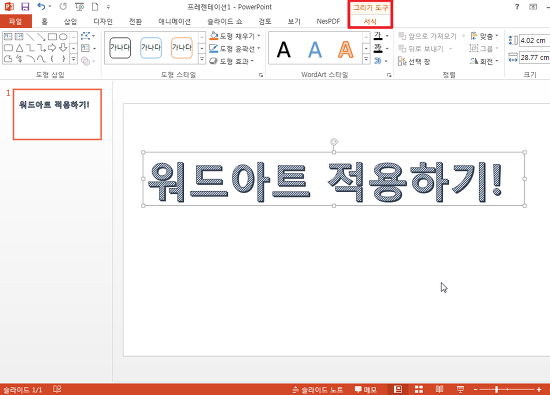Open the Draw Text Box dropdown button
Screen dimensions: 550x395
pyautogui.click(x=88, y=48)
